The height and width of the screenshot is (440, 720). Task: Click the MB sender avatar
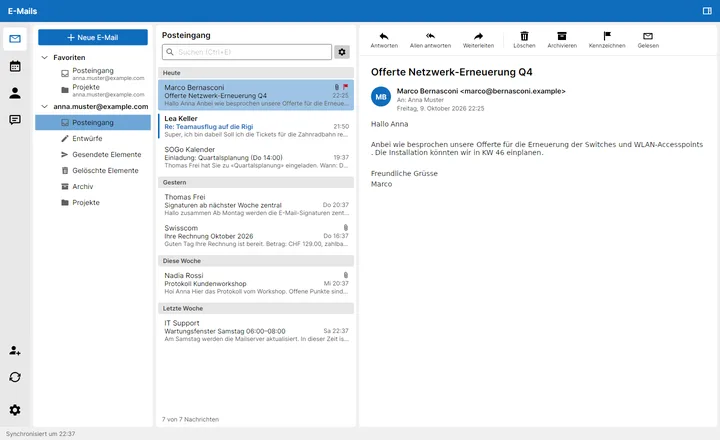[x=381, y=96]
